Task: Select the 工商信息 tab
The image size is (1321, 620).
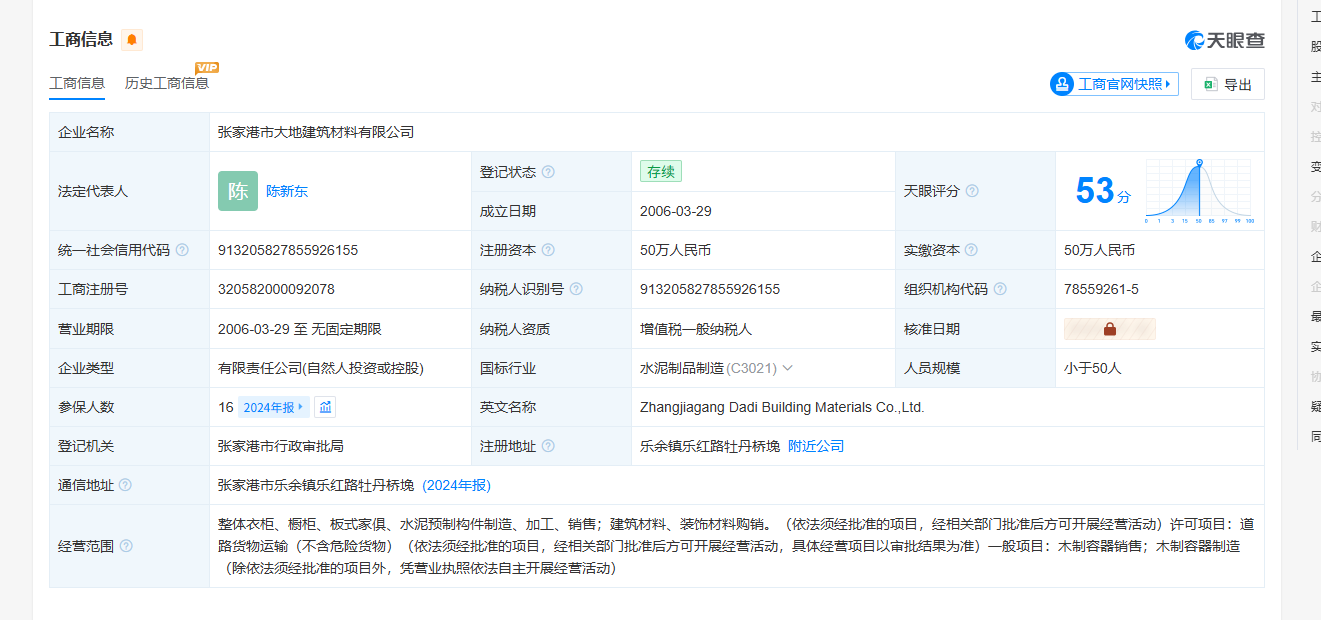Action: point(77,83)
